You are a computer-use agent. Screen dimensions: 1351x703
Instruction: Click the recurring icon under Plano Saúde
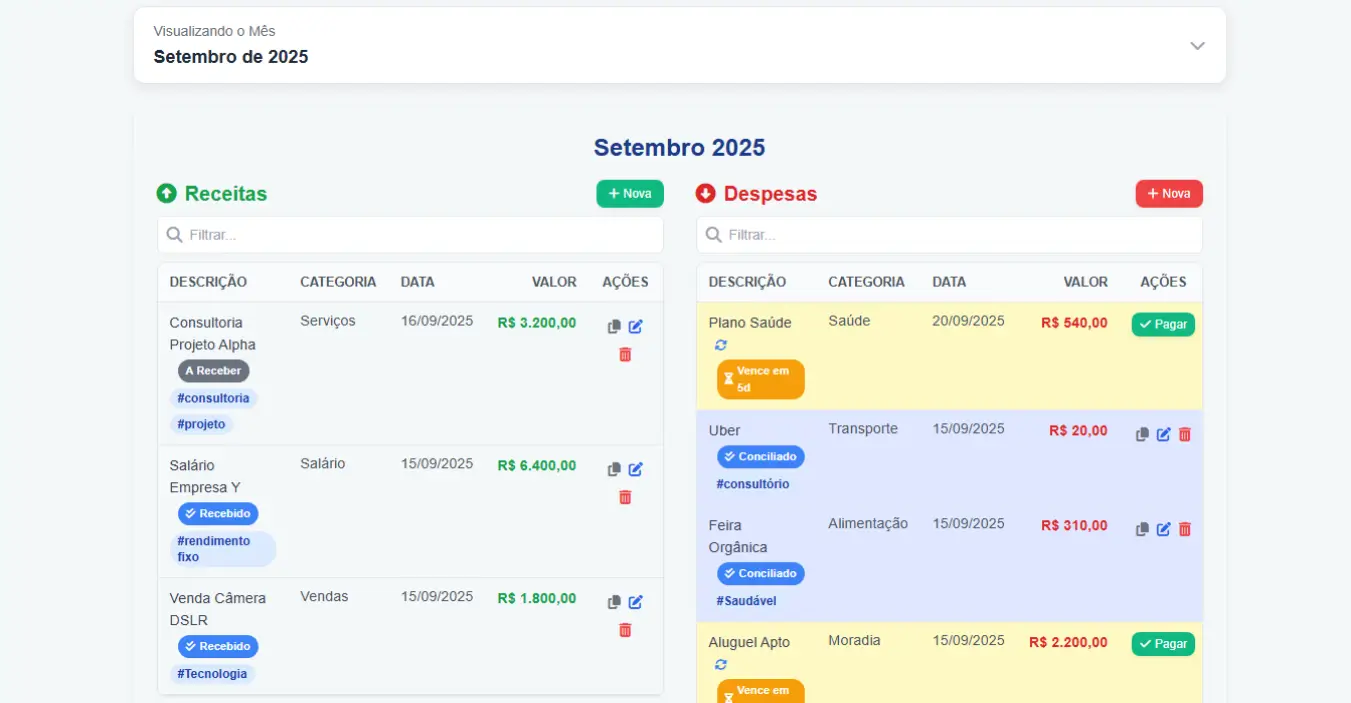click(x=721, y=345)
